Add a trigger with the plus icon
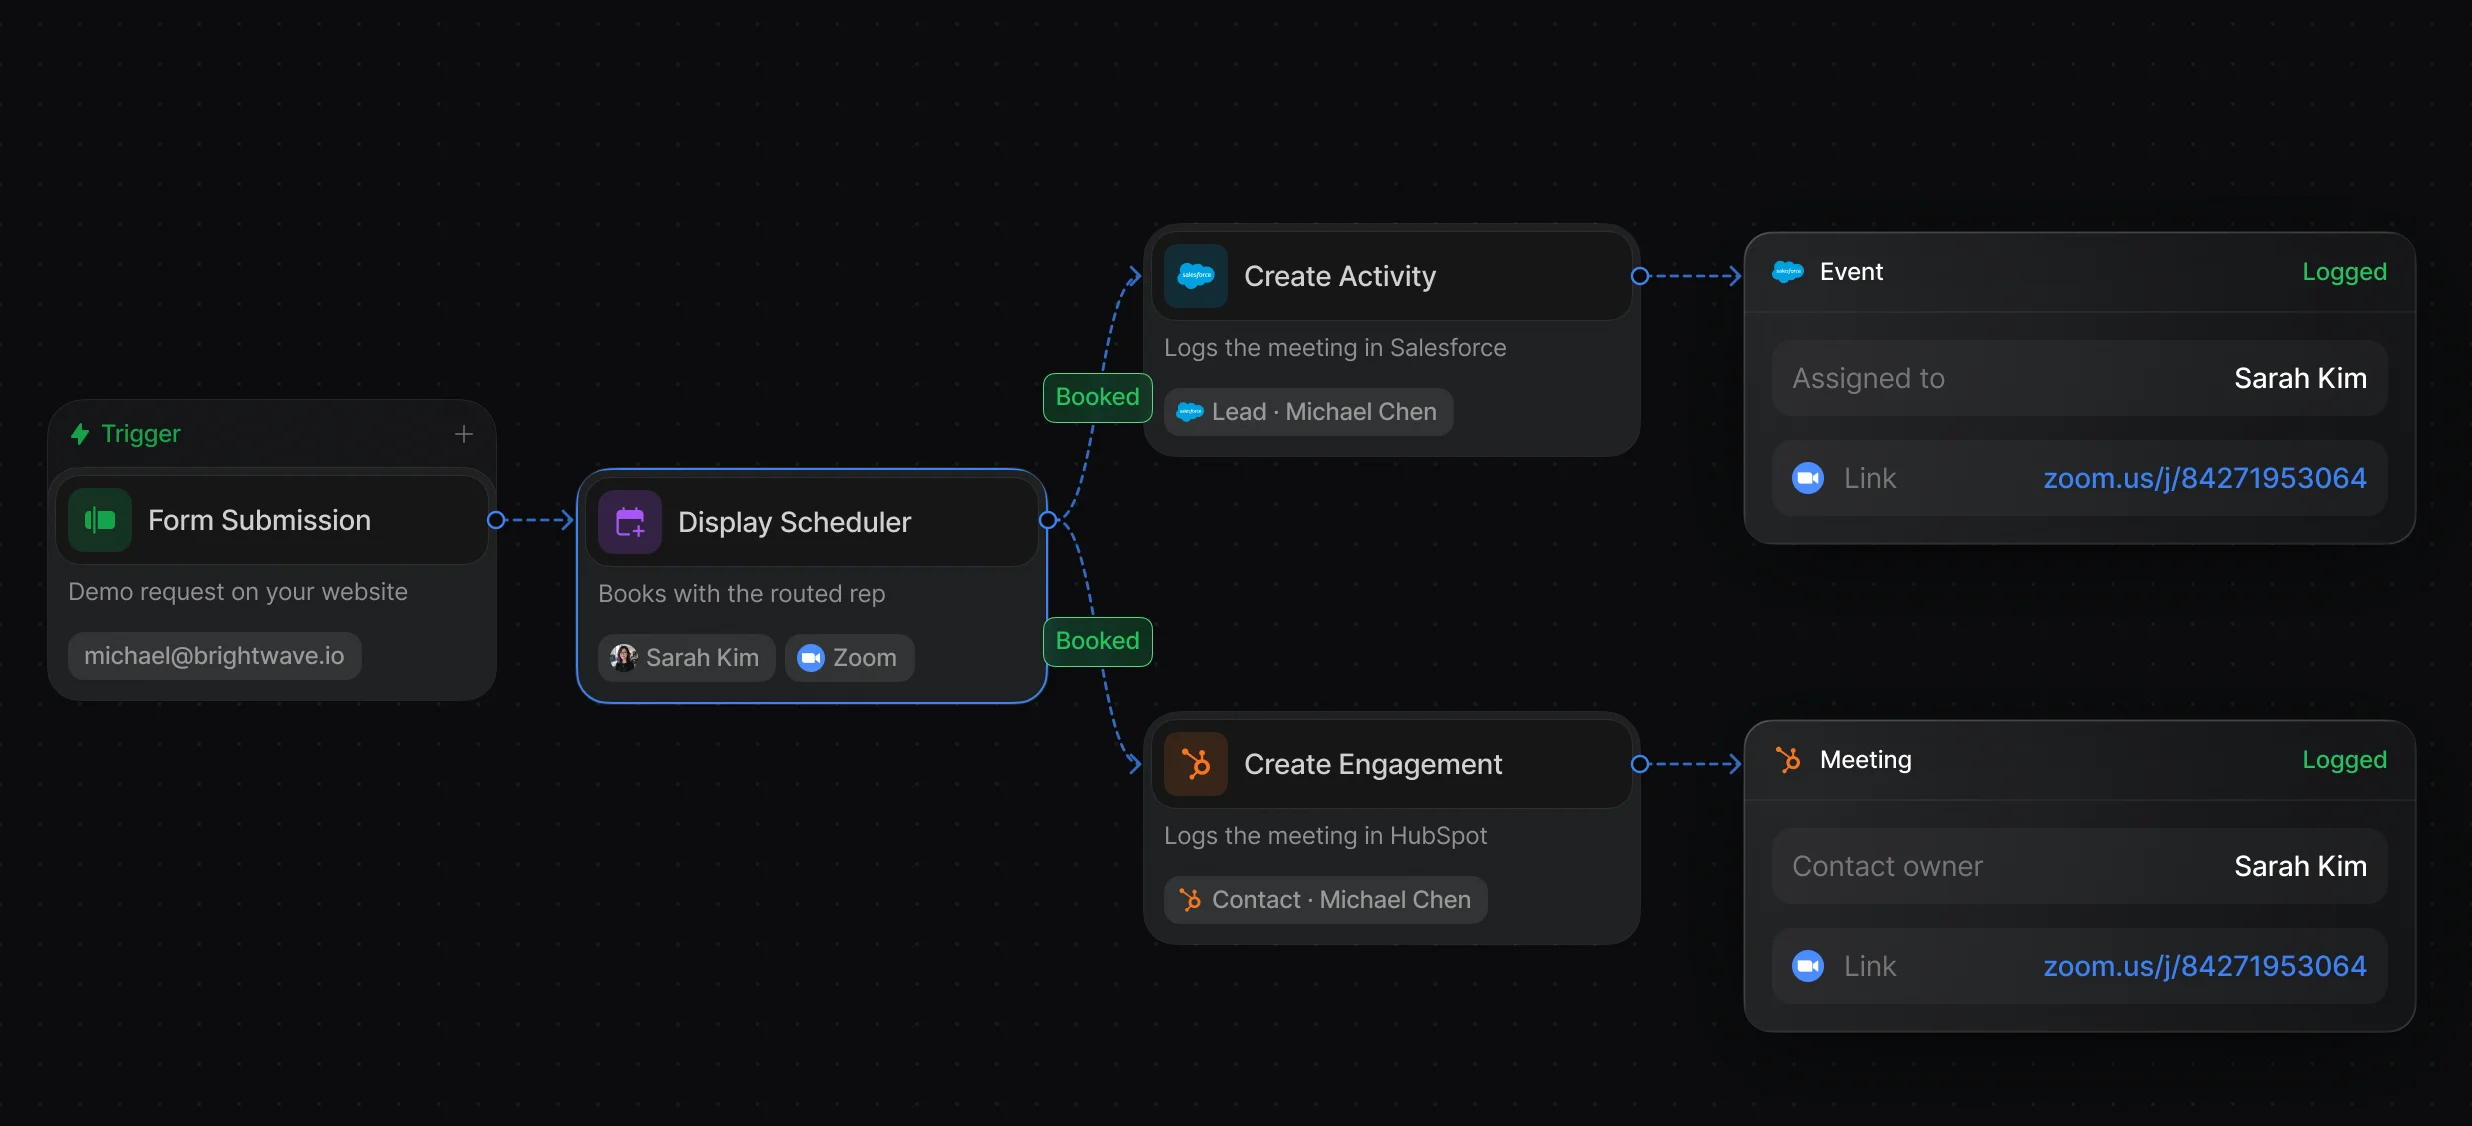 [464, 434]
